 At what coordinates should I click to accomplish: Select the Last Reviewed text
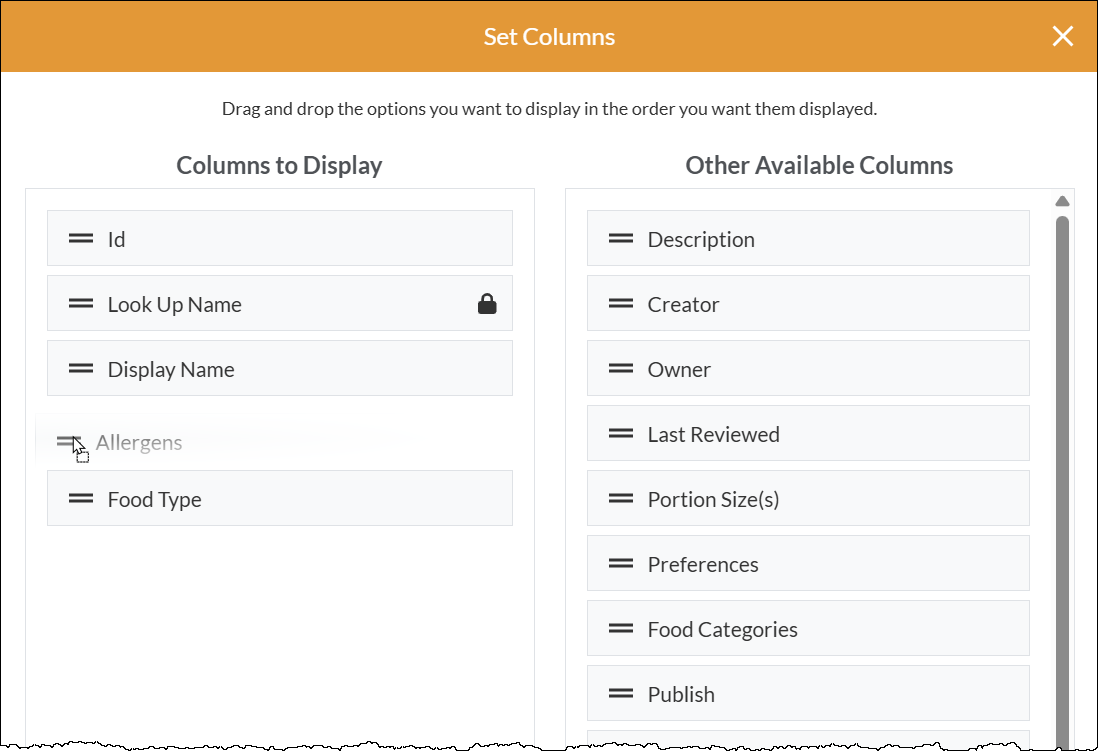point(714,435)
